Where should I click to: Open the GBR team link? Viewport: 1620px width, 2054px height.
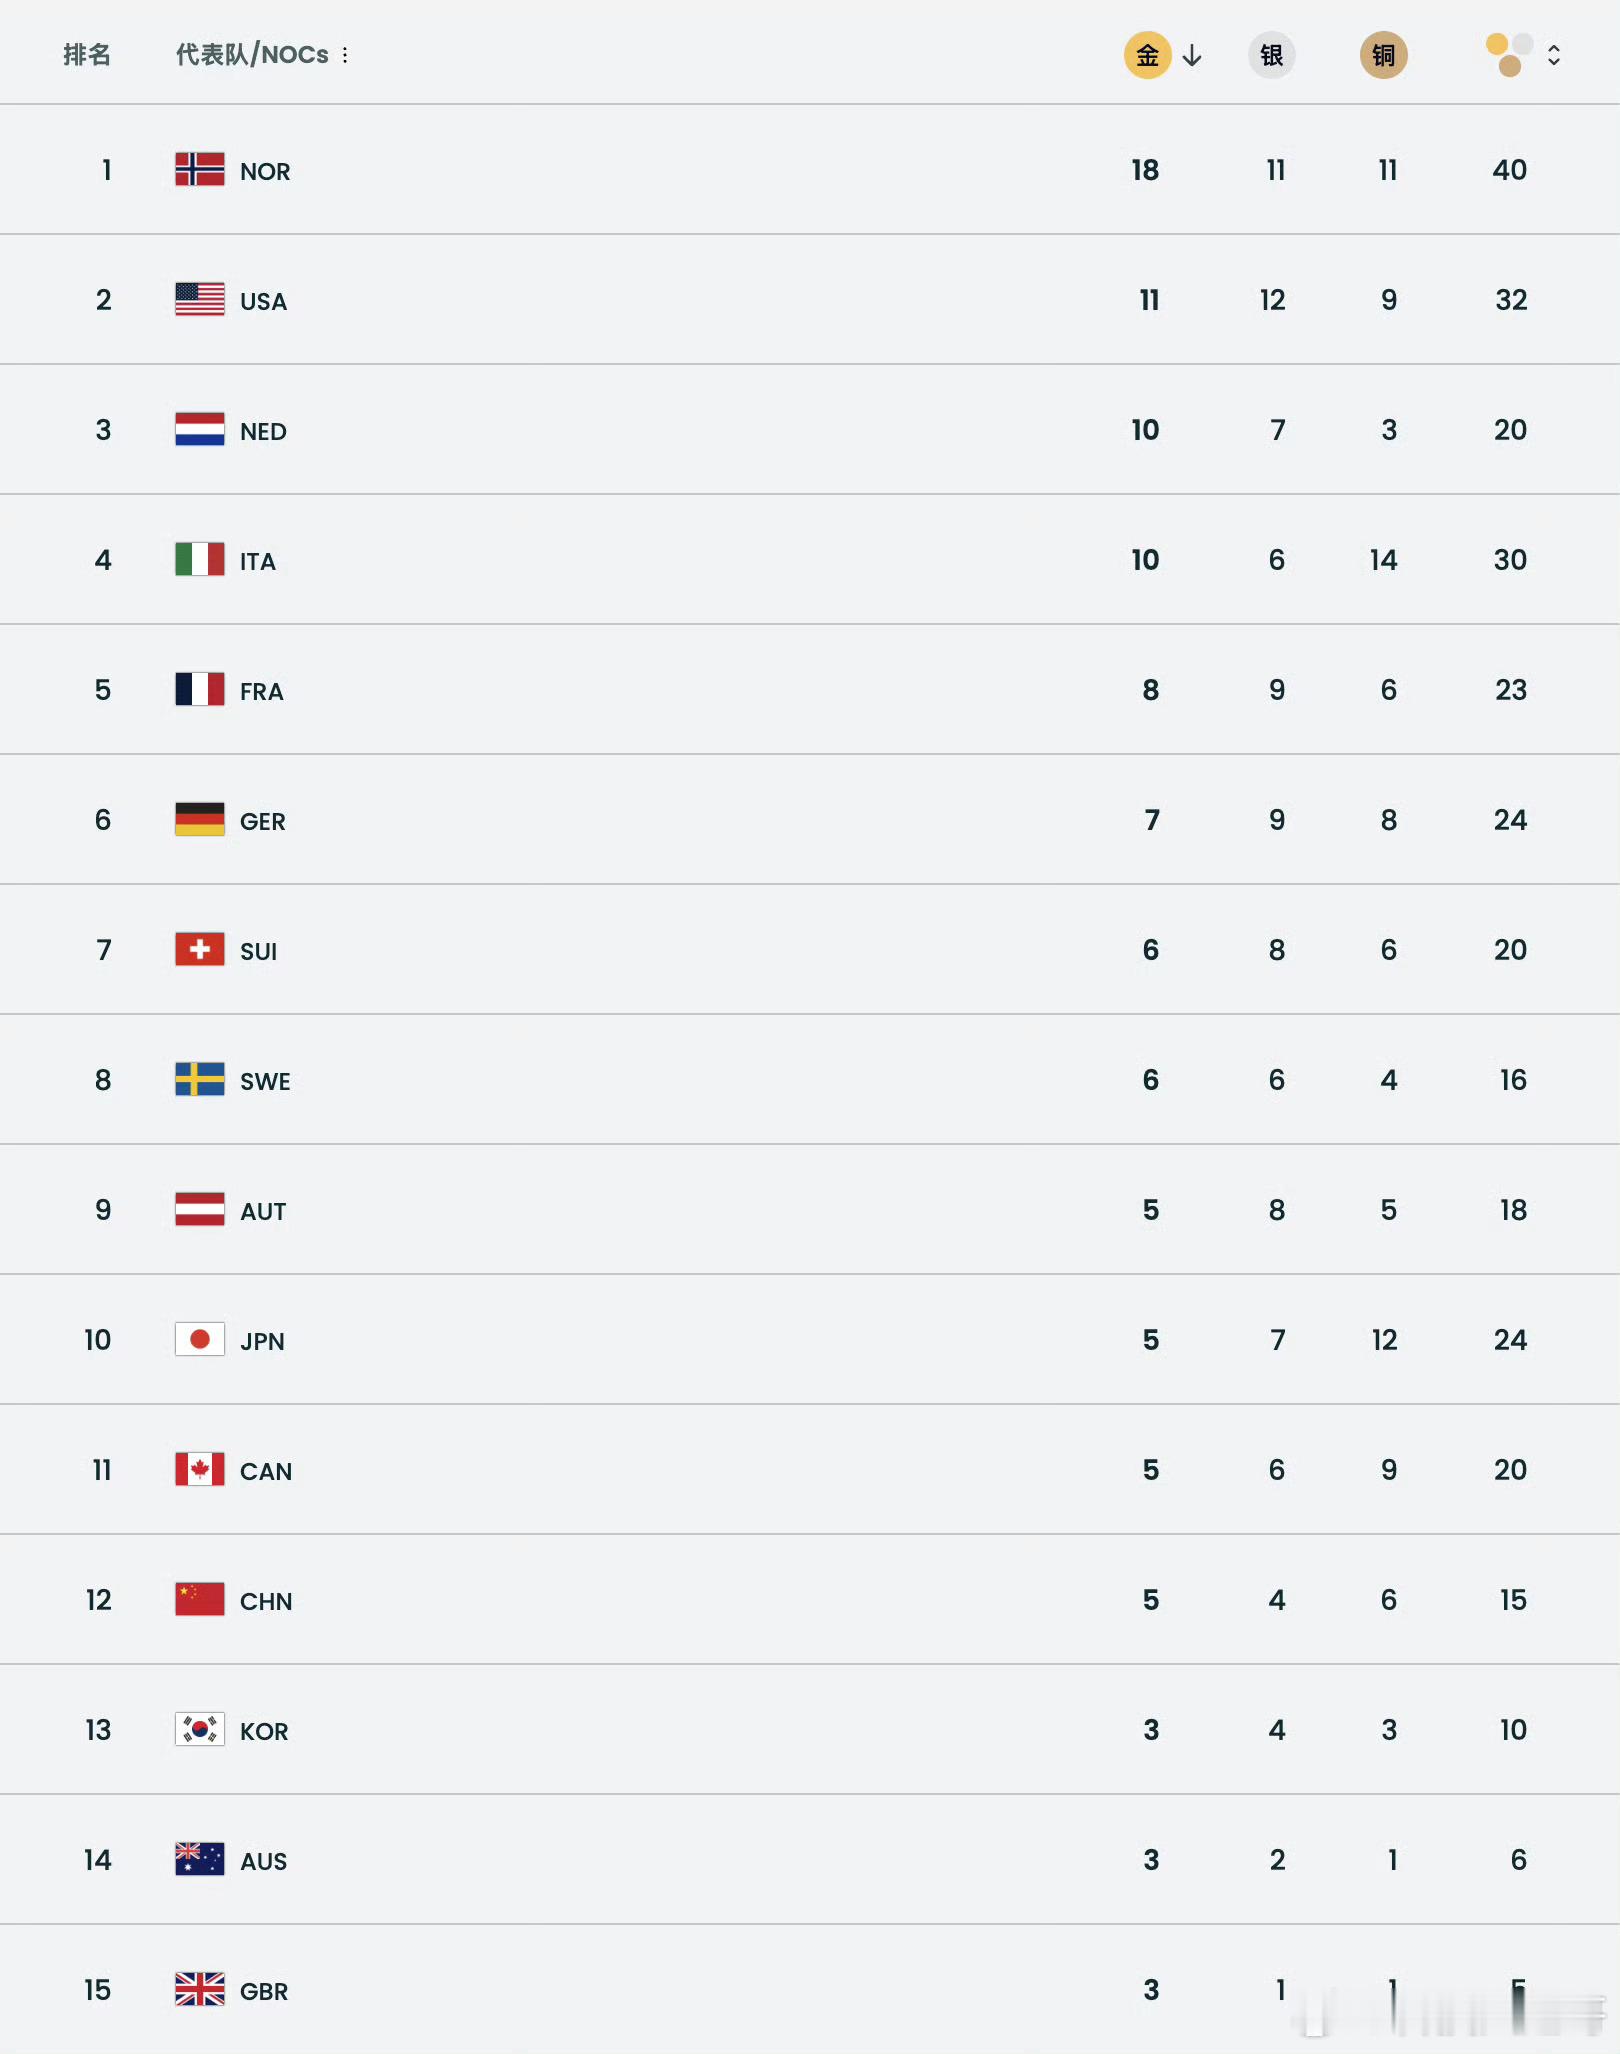tap(264, 1991)
